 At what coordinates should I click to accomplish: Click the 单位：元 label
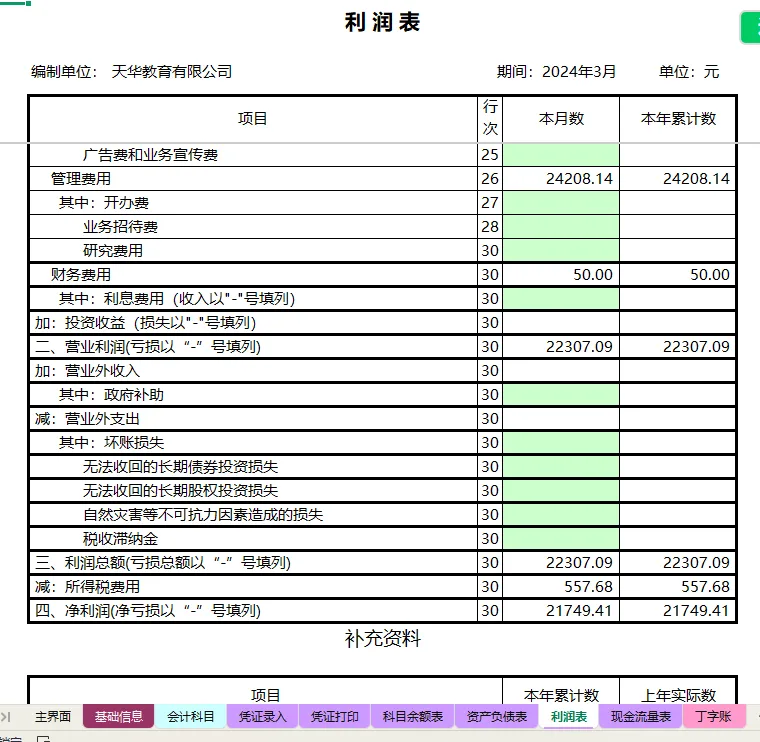pyautogui.click(x=689, y=72)
